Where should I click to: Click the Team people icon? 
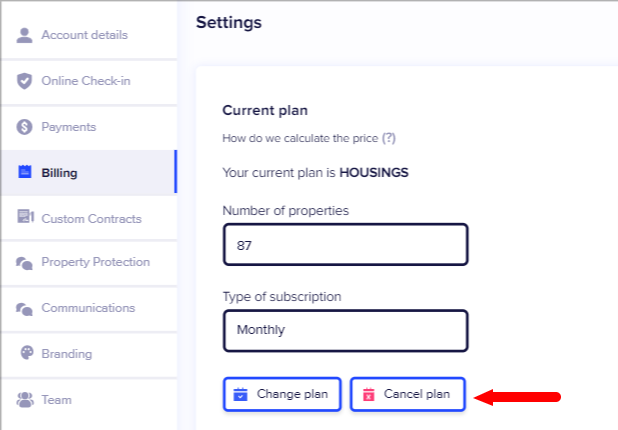25,399
